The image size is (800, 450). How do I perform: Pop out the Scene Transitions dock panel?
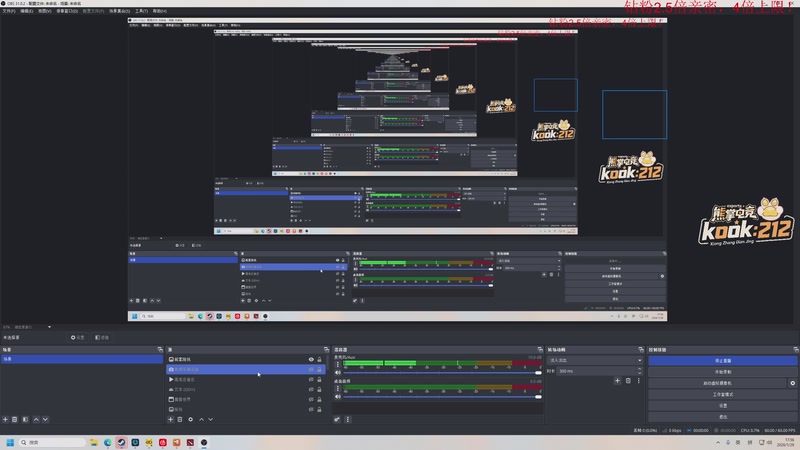641,349
